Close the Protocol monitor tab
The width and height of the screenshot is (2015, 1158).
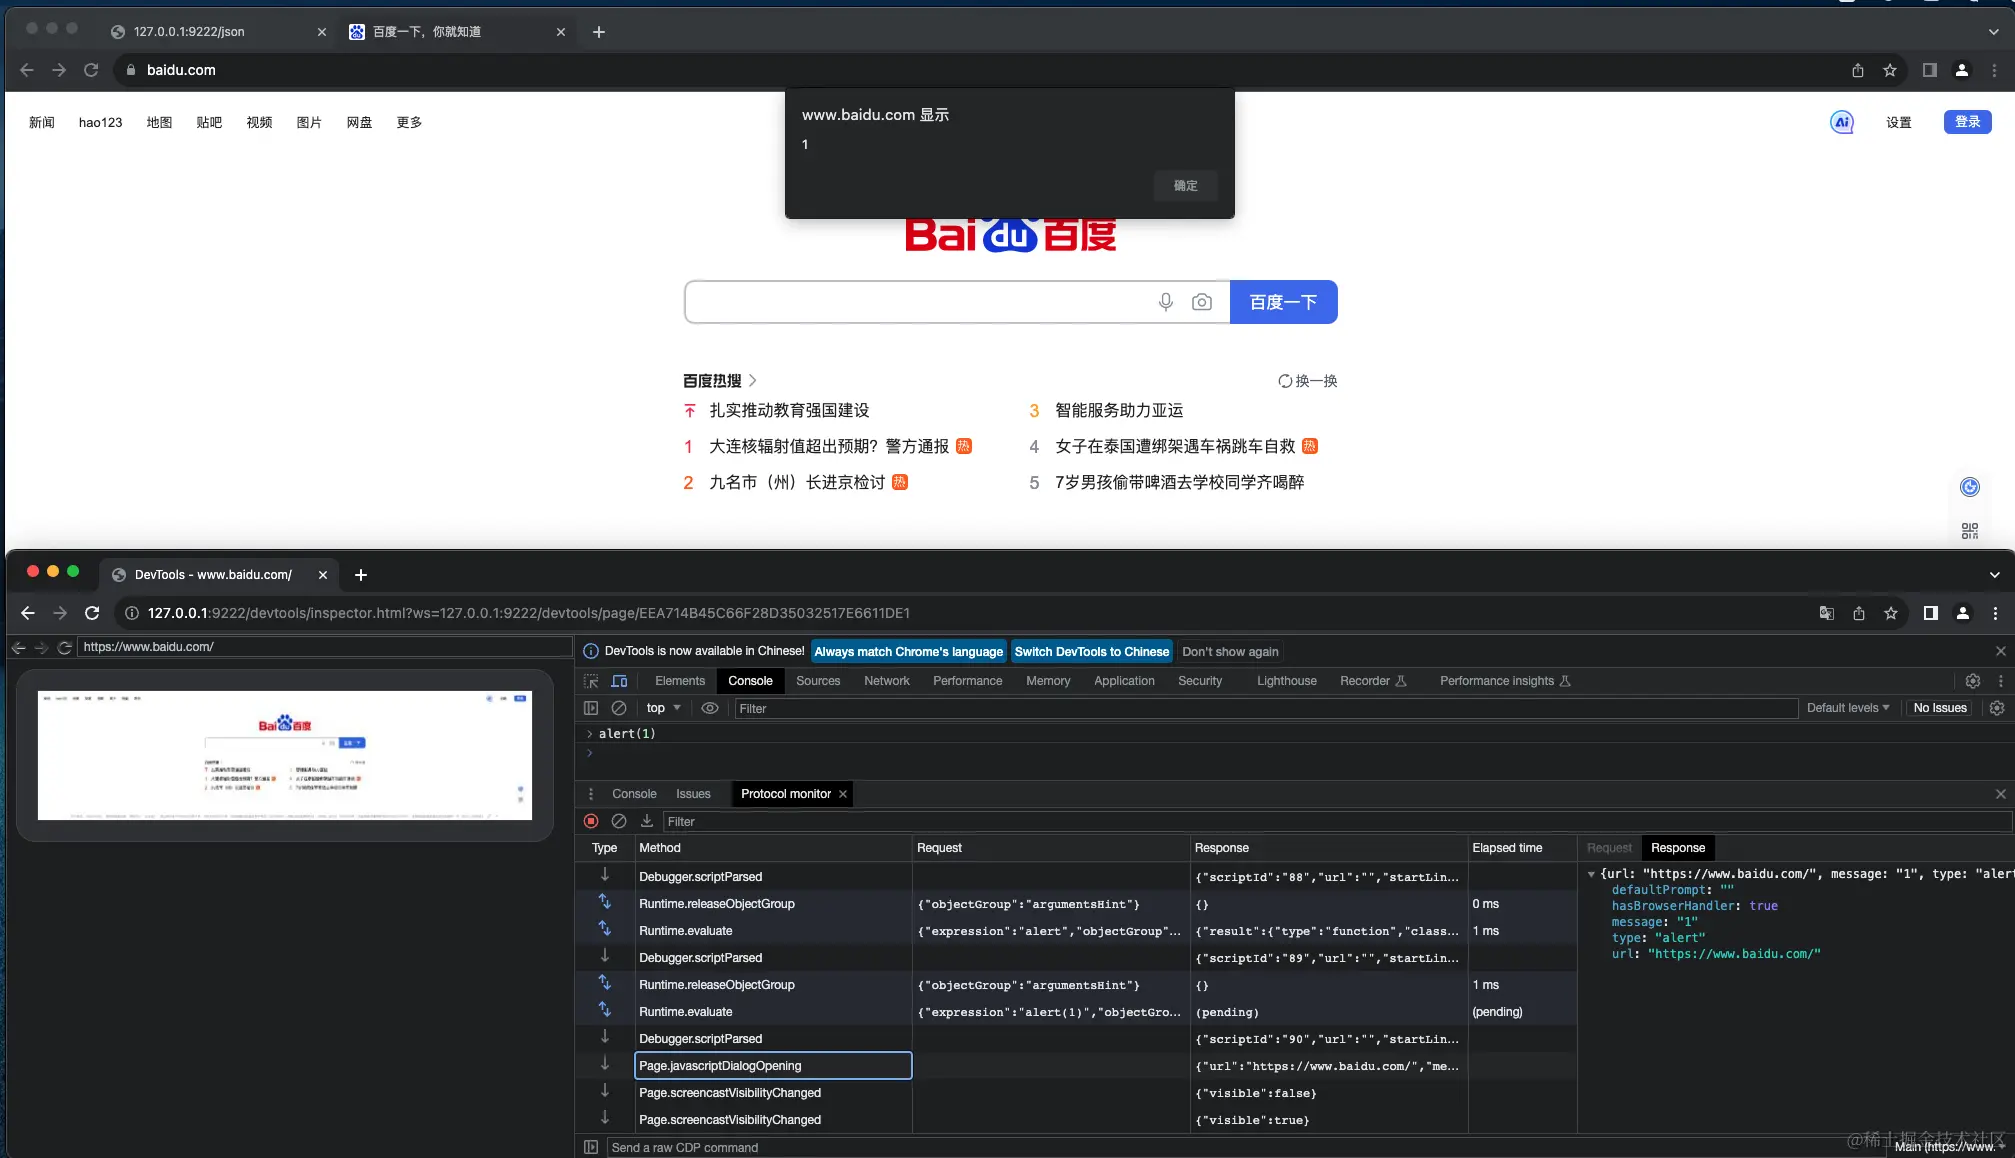tap(843, 794)
